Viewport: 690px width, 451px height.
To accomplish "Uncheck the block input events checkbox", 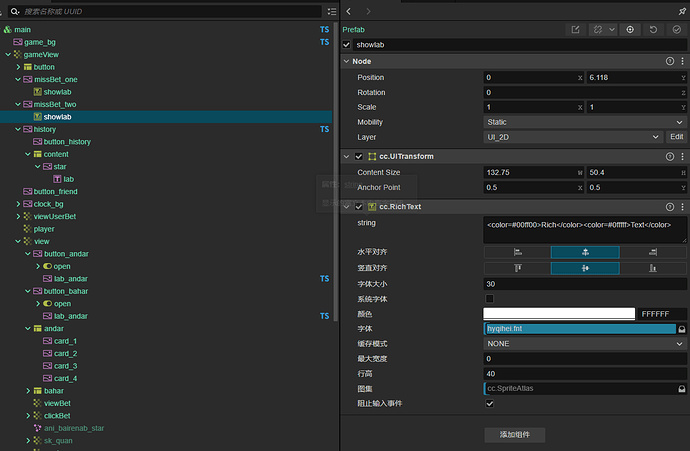I will tap(489, 403).
